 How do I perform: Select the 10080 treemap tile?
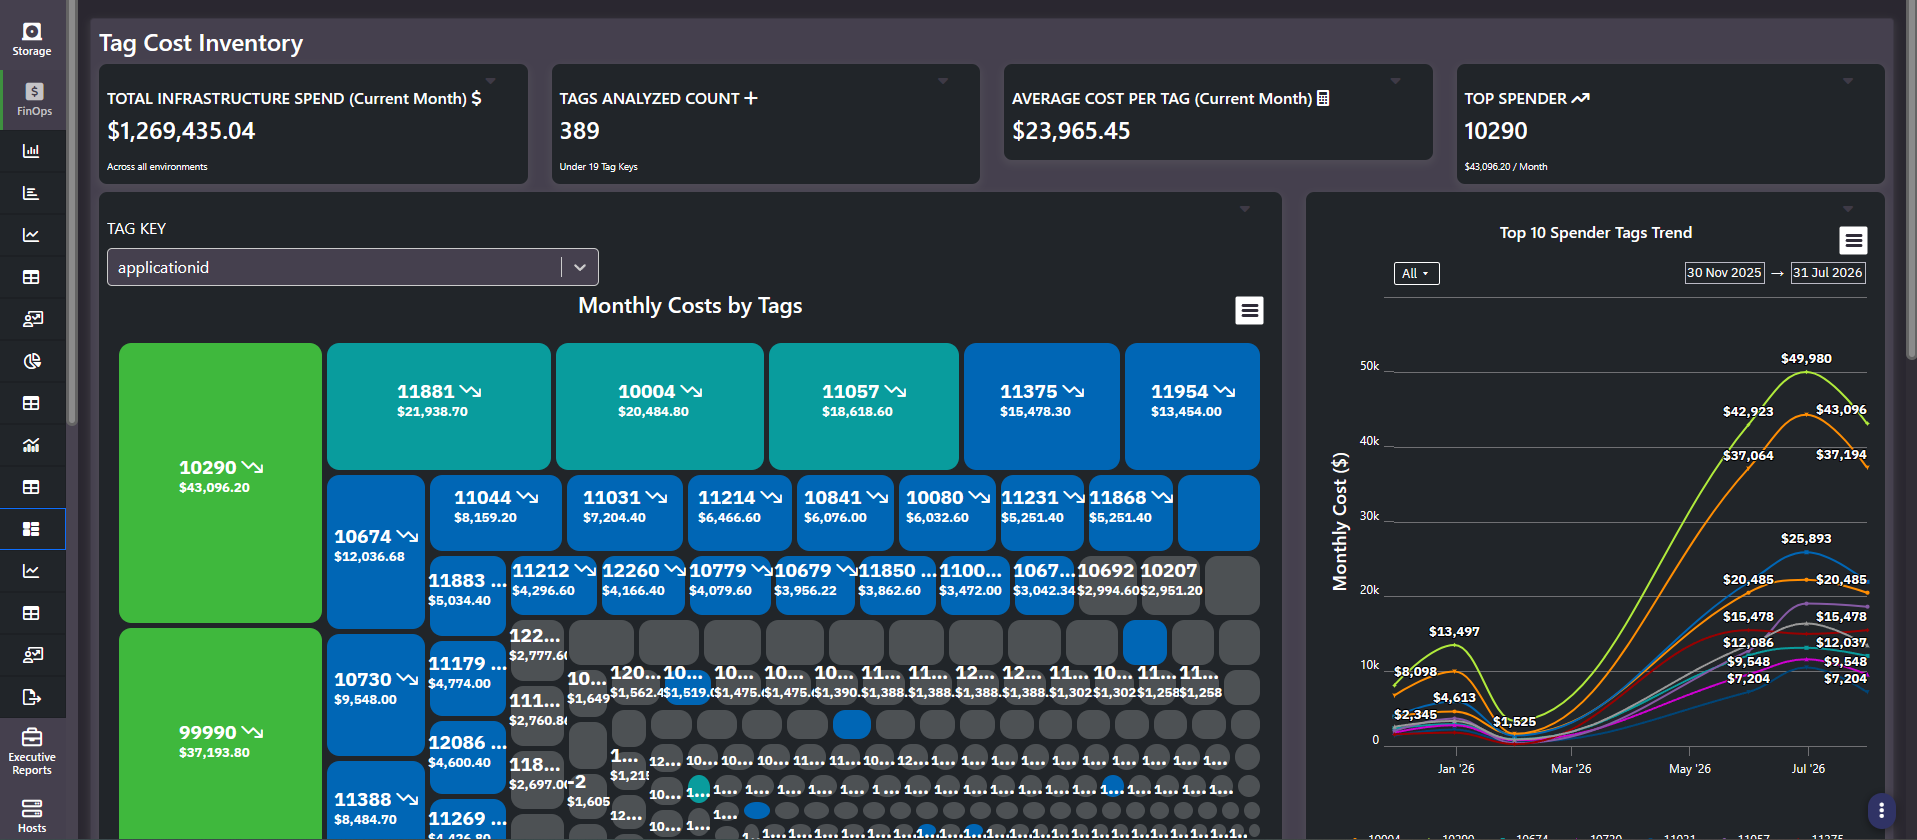coord(947,512)
